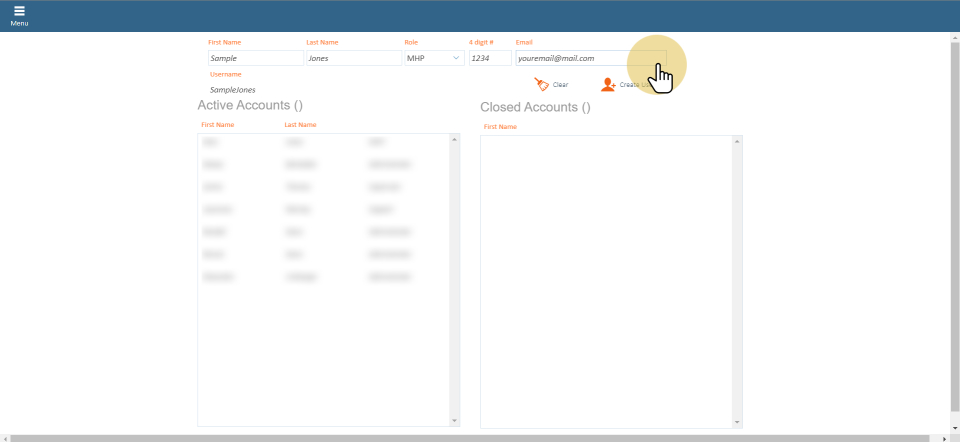960x442 pixels.
Task: Click the Last Name column header in Active Accounts
Action: pyautogui.click(x=300, y=125)
